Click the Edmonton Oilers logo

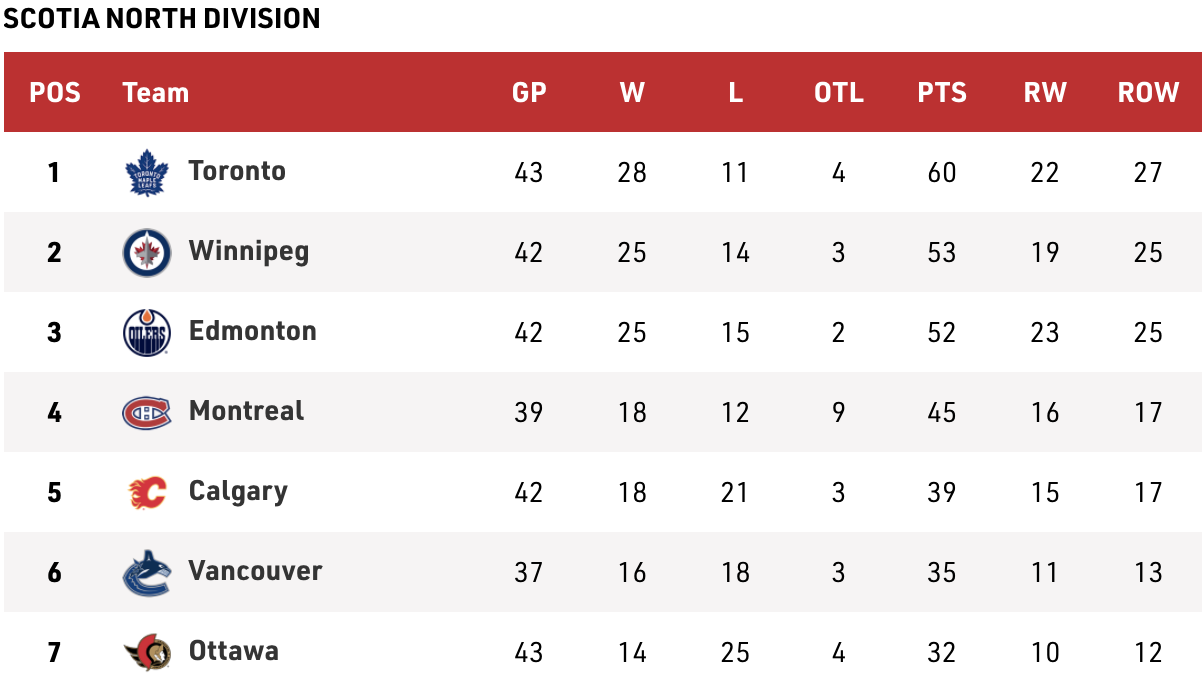click(147, 332)
